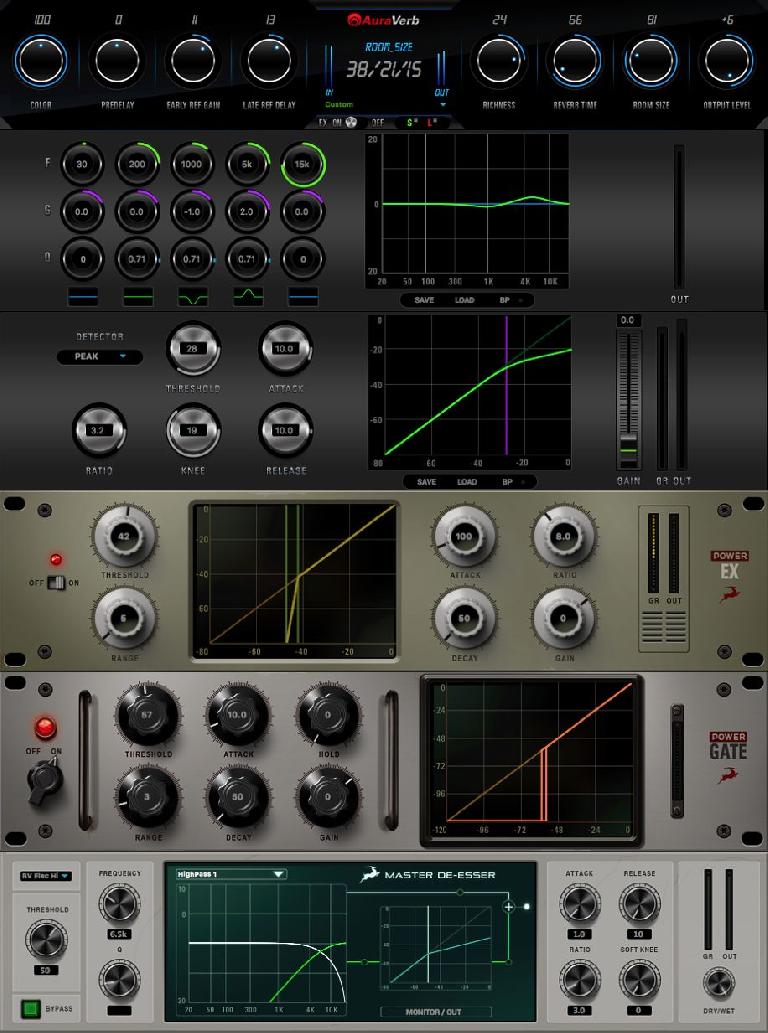Click the Power EX Threshold knob
The width and height of the screenshot is (768, 1033).
point(124,536)
